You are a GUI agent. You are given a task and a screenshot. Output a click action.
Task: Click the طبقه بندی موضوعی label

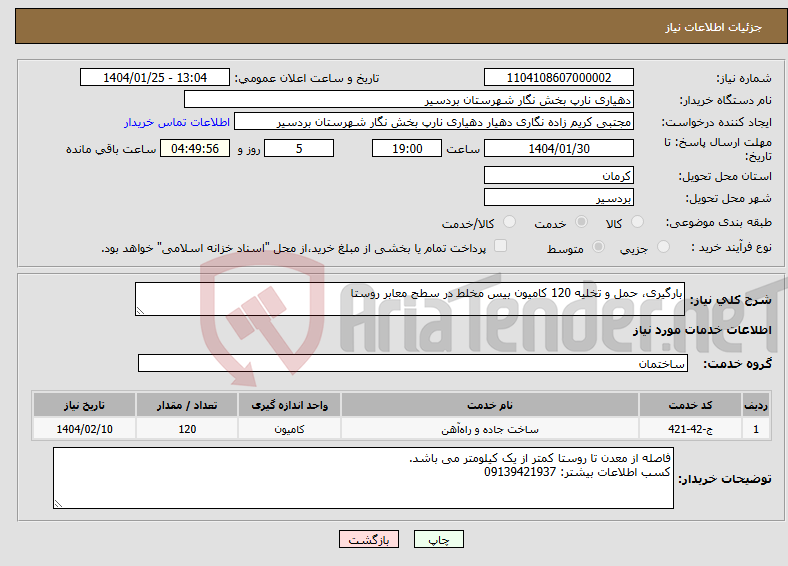719,222
